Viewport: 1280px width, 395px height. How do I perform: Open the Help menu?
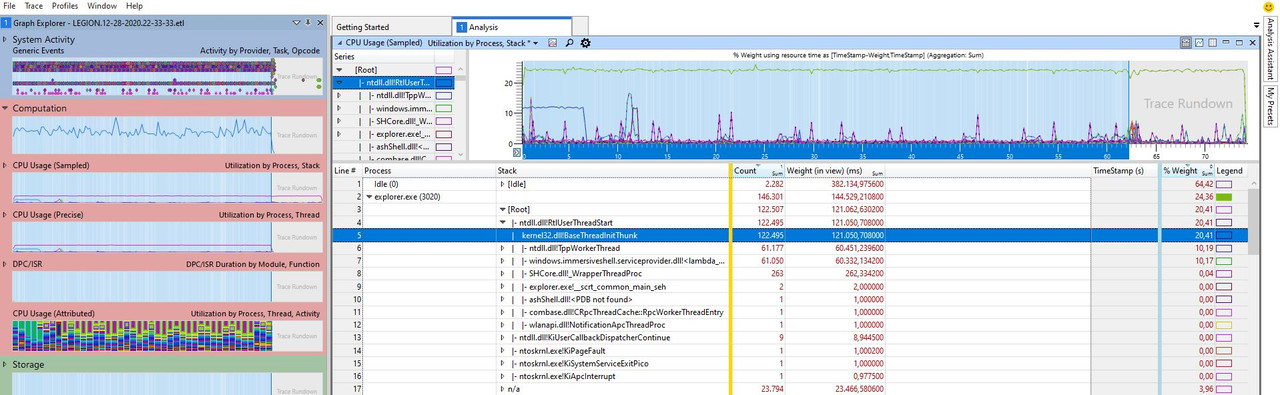(x=134, y=6)
